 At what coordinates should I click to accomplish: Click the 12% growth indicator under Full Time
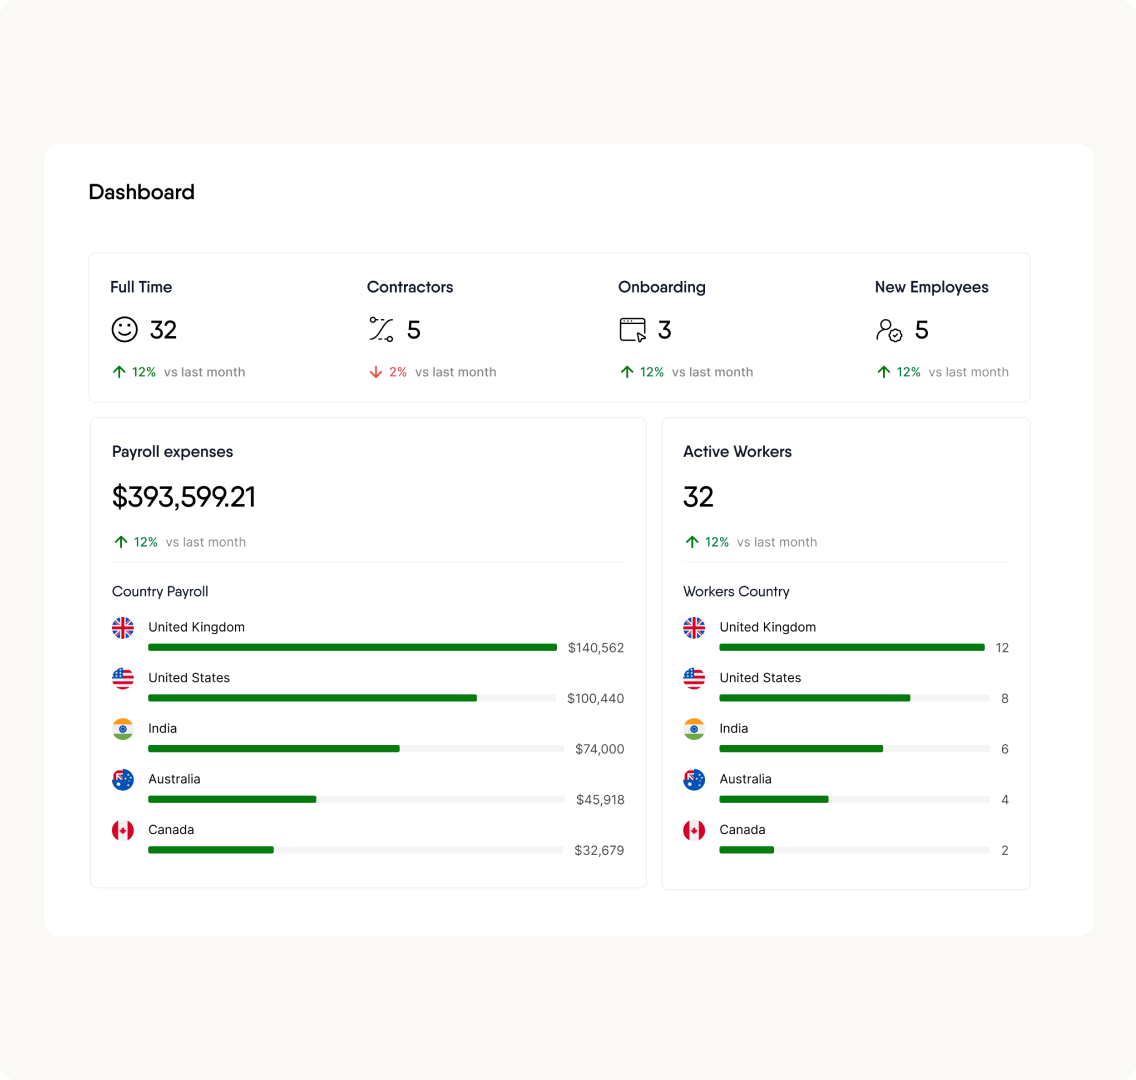pyautogui.click(x=135, y=371)
